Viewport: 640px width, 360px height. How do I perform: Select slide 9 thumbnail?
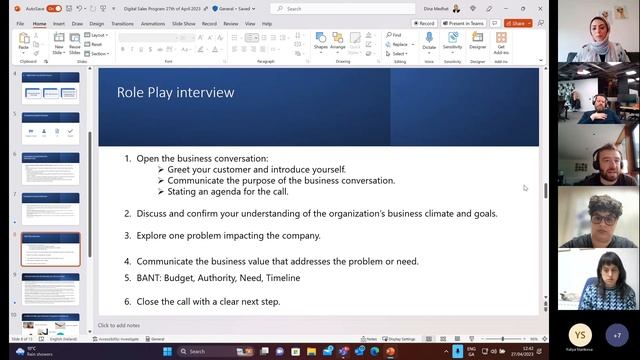pos(51,289)
